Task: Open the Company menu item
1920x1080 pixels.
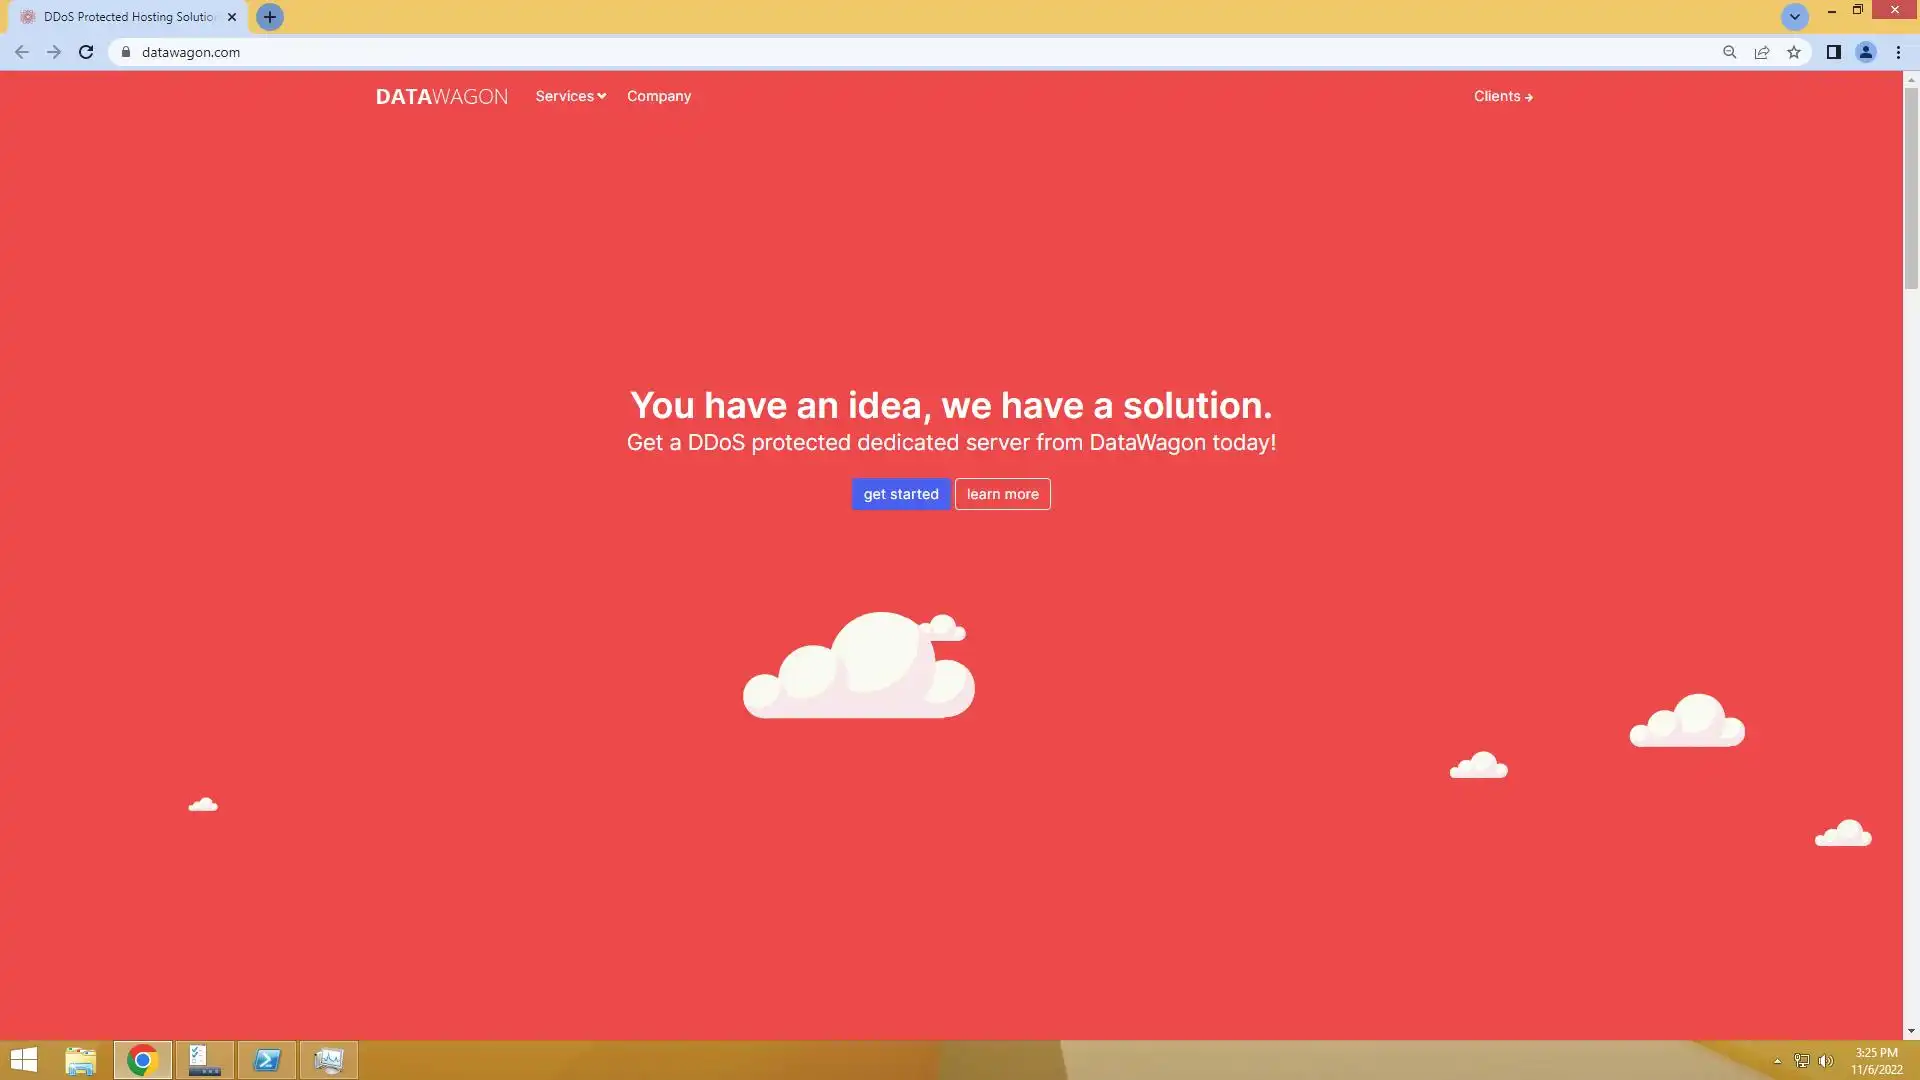Action: click(x=658, y=96)
